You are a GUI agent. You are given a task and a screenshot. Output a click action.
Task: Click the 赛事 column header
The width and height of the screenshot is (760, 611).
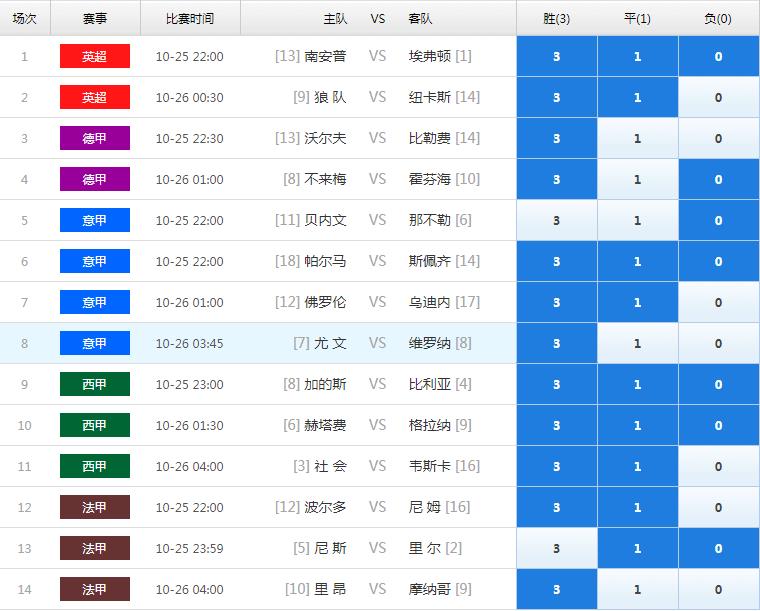pos(95,18)
